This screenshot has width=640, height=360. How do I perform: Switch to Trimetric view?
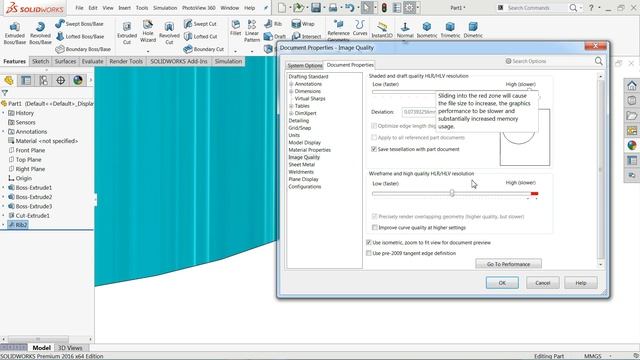[450, 30]
